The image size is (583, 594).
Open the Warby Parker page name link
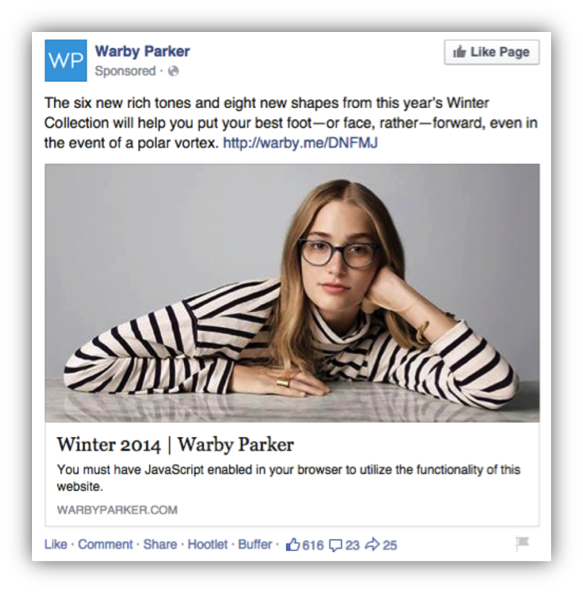coord(142,51)
